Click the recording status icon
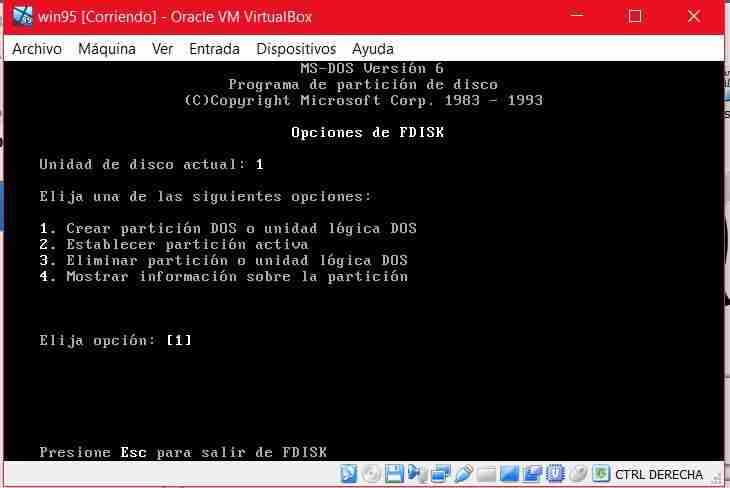The width and height of the screenshot is (730, 488). [x=532, y=474]
